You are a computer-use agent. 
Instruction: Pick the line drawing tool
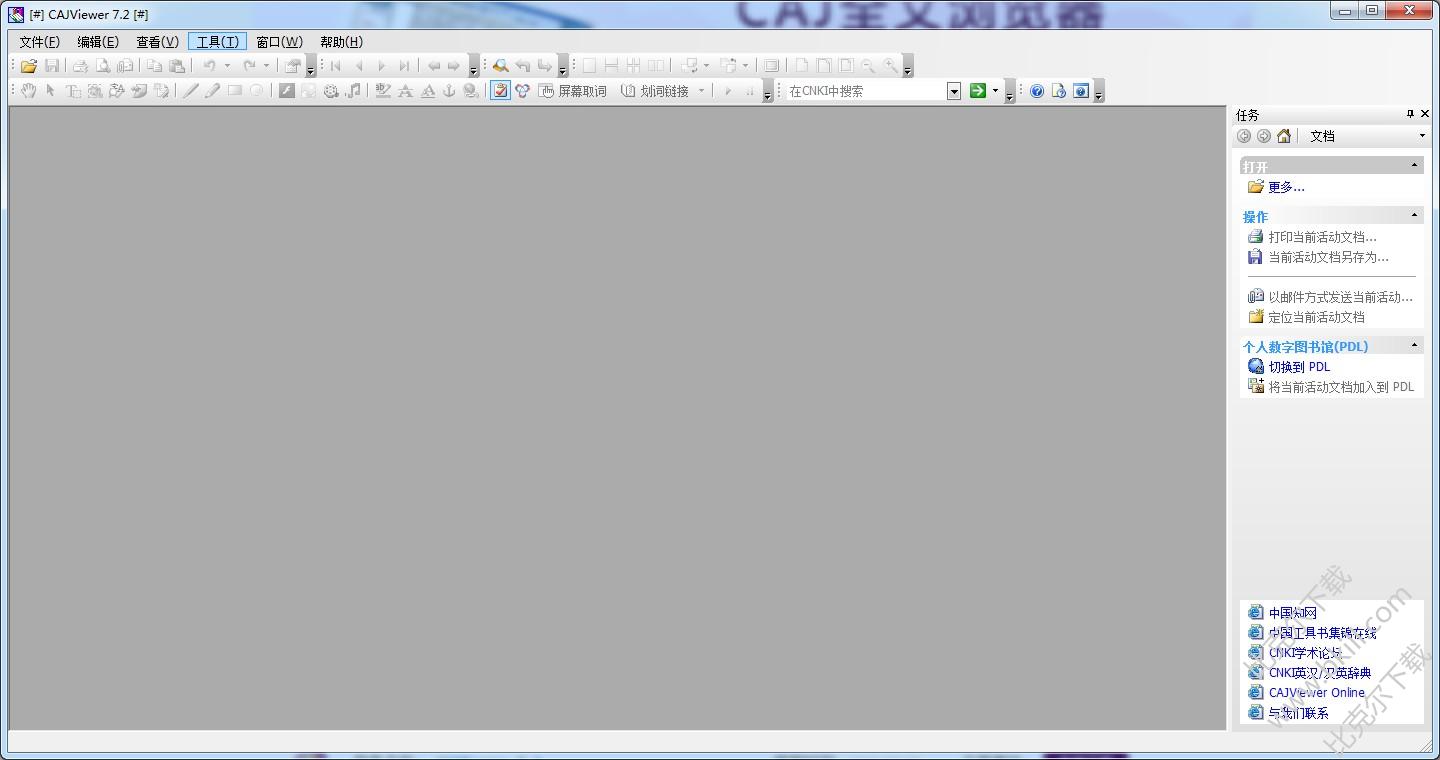pos(190,91)
